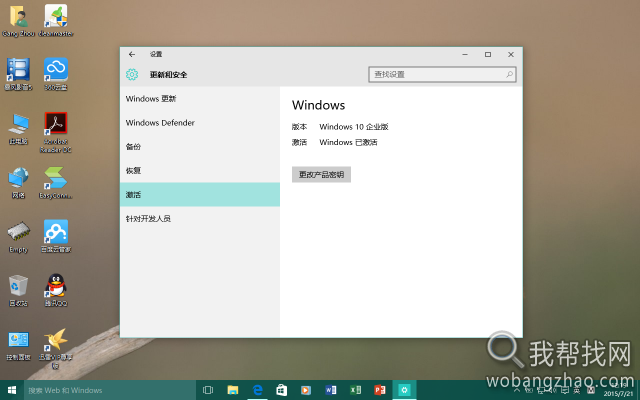This screenshot has width=640, height=400.
Task: Launch File Explorer from the taskbar
Action: pos(233,390)
